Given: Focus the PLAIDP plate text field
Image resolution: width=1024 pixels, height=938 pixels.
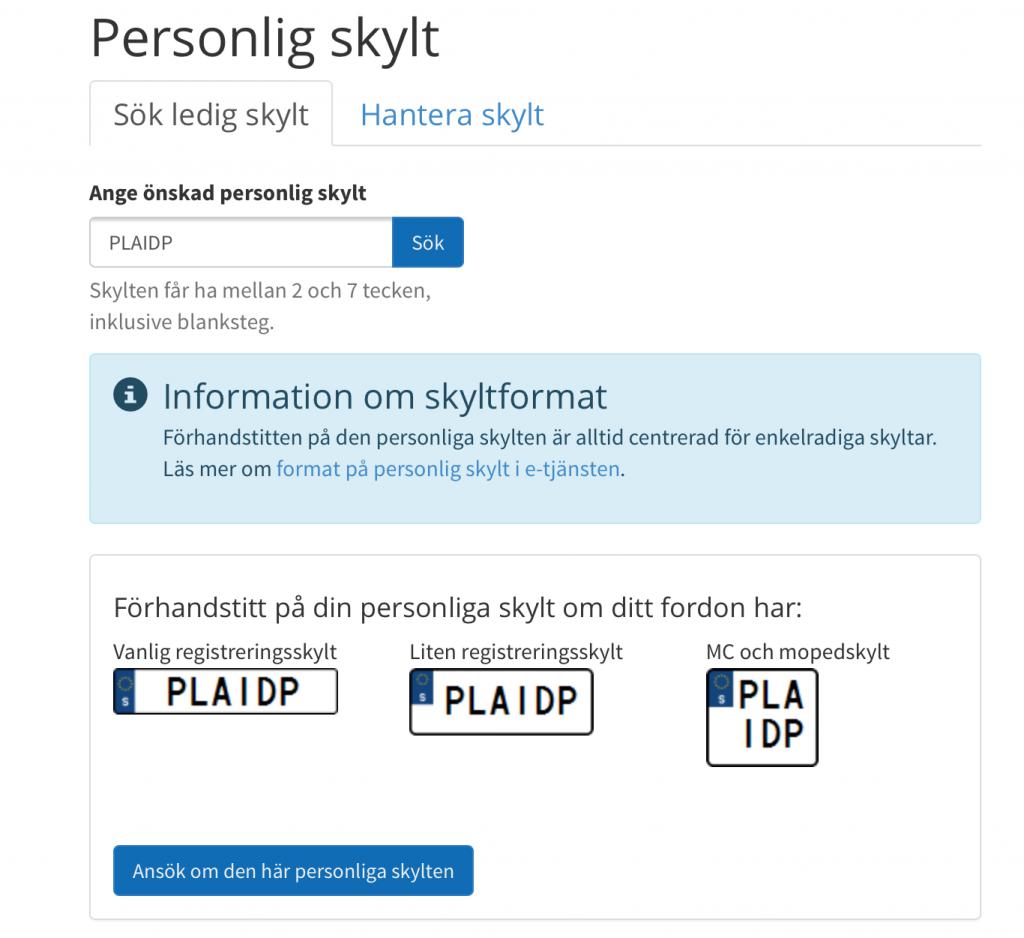Looking at the screenshot, I should click(x=241, y=242).
